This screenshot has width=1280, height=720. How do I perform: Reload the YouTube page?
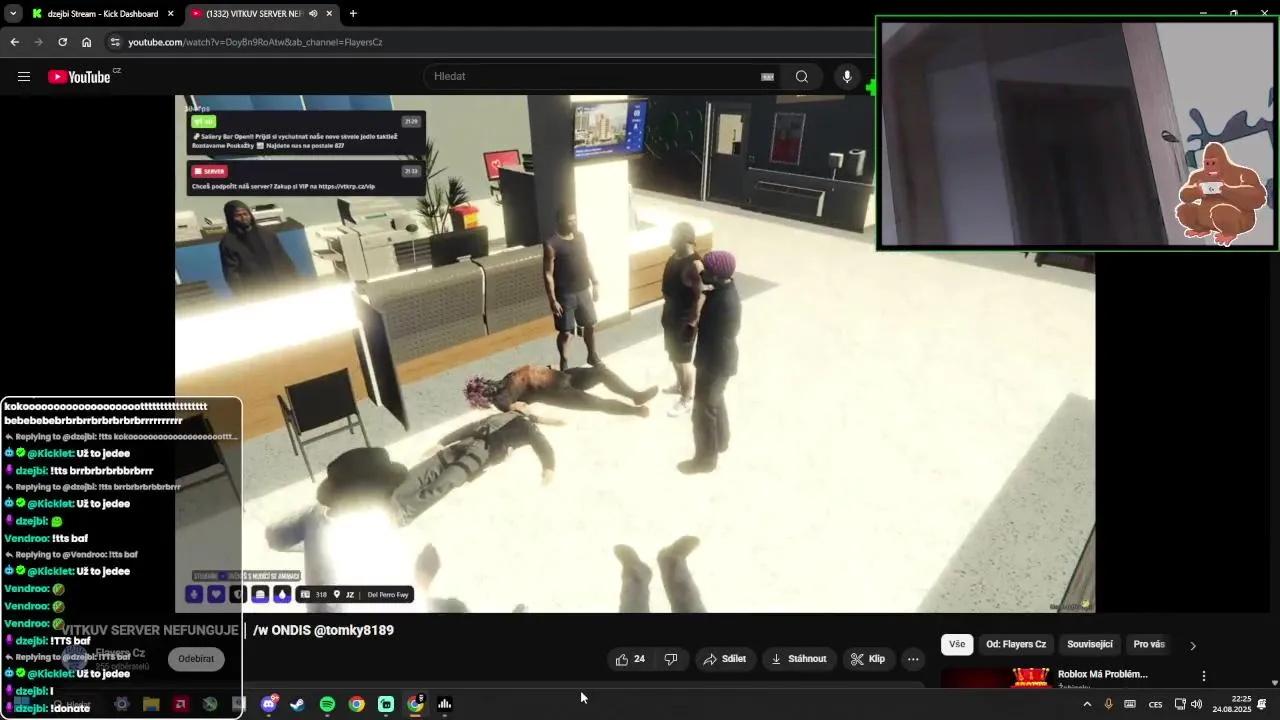(x=62, y=42)
